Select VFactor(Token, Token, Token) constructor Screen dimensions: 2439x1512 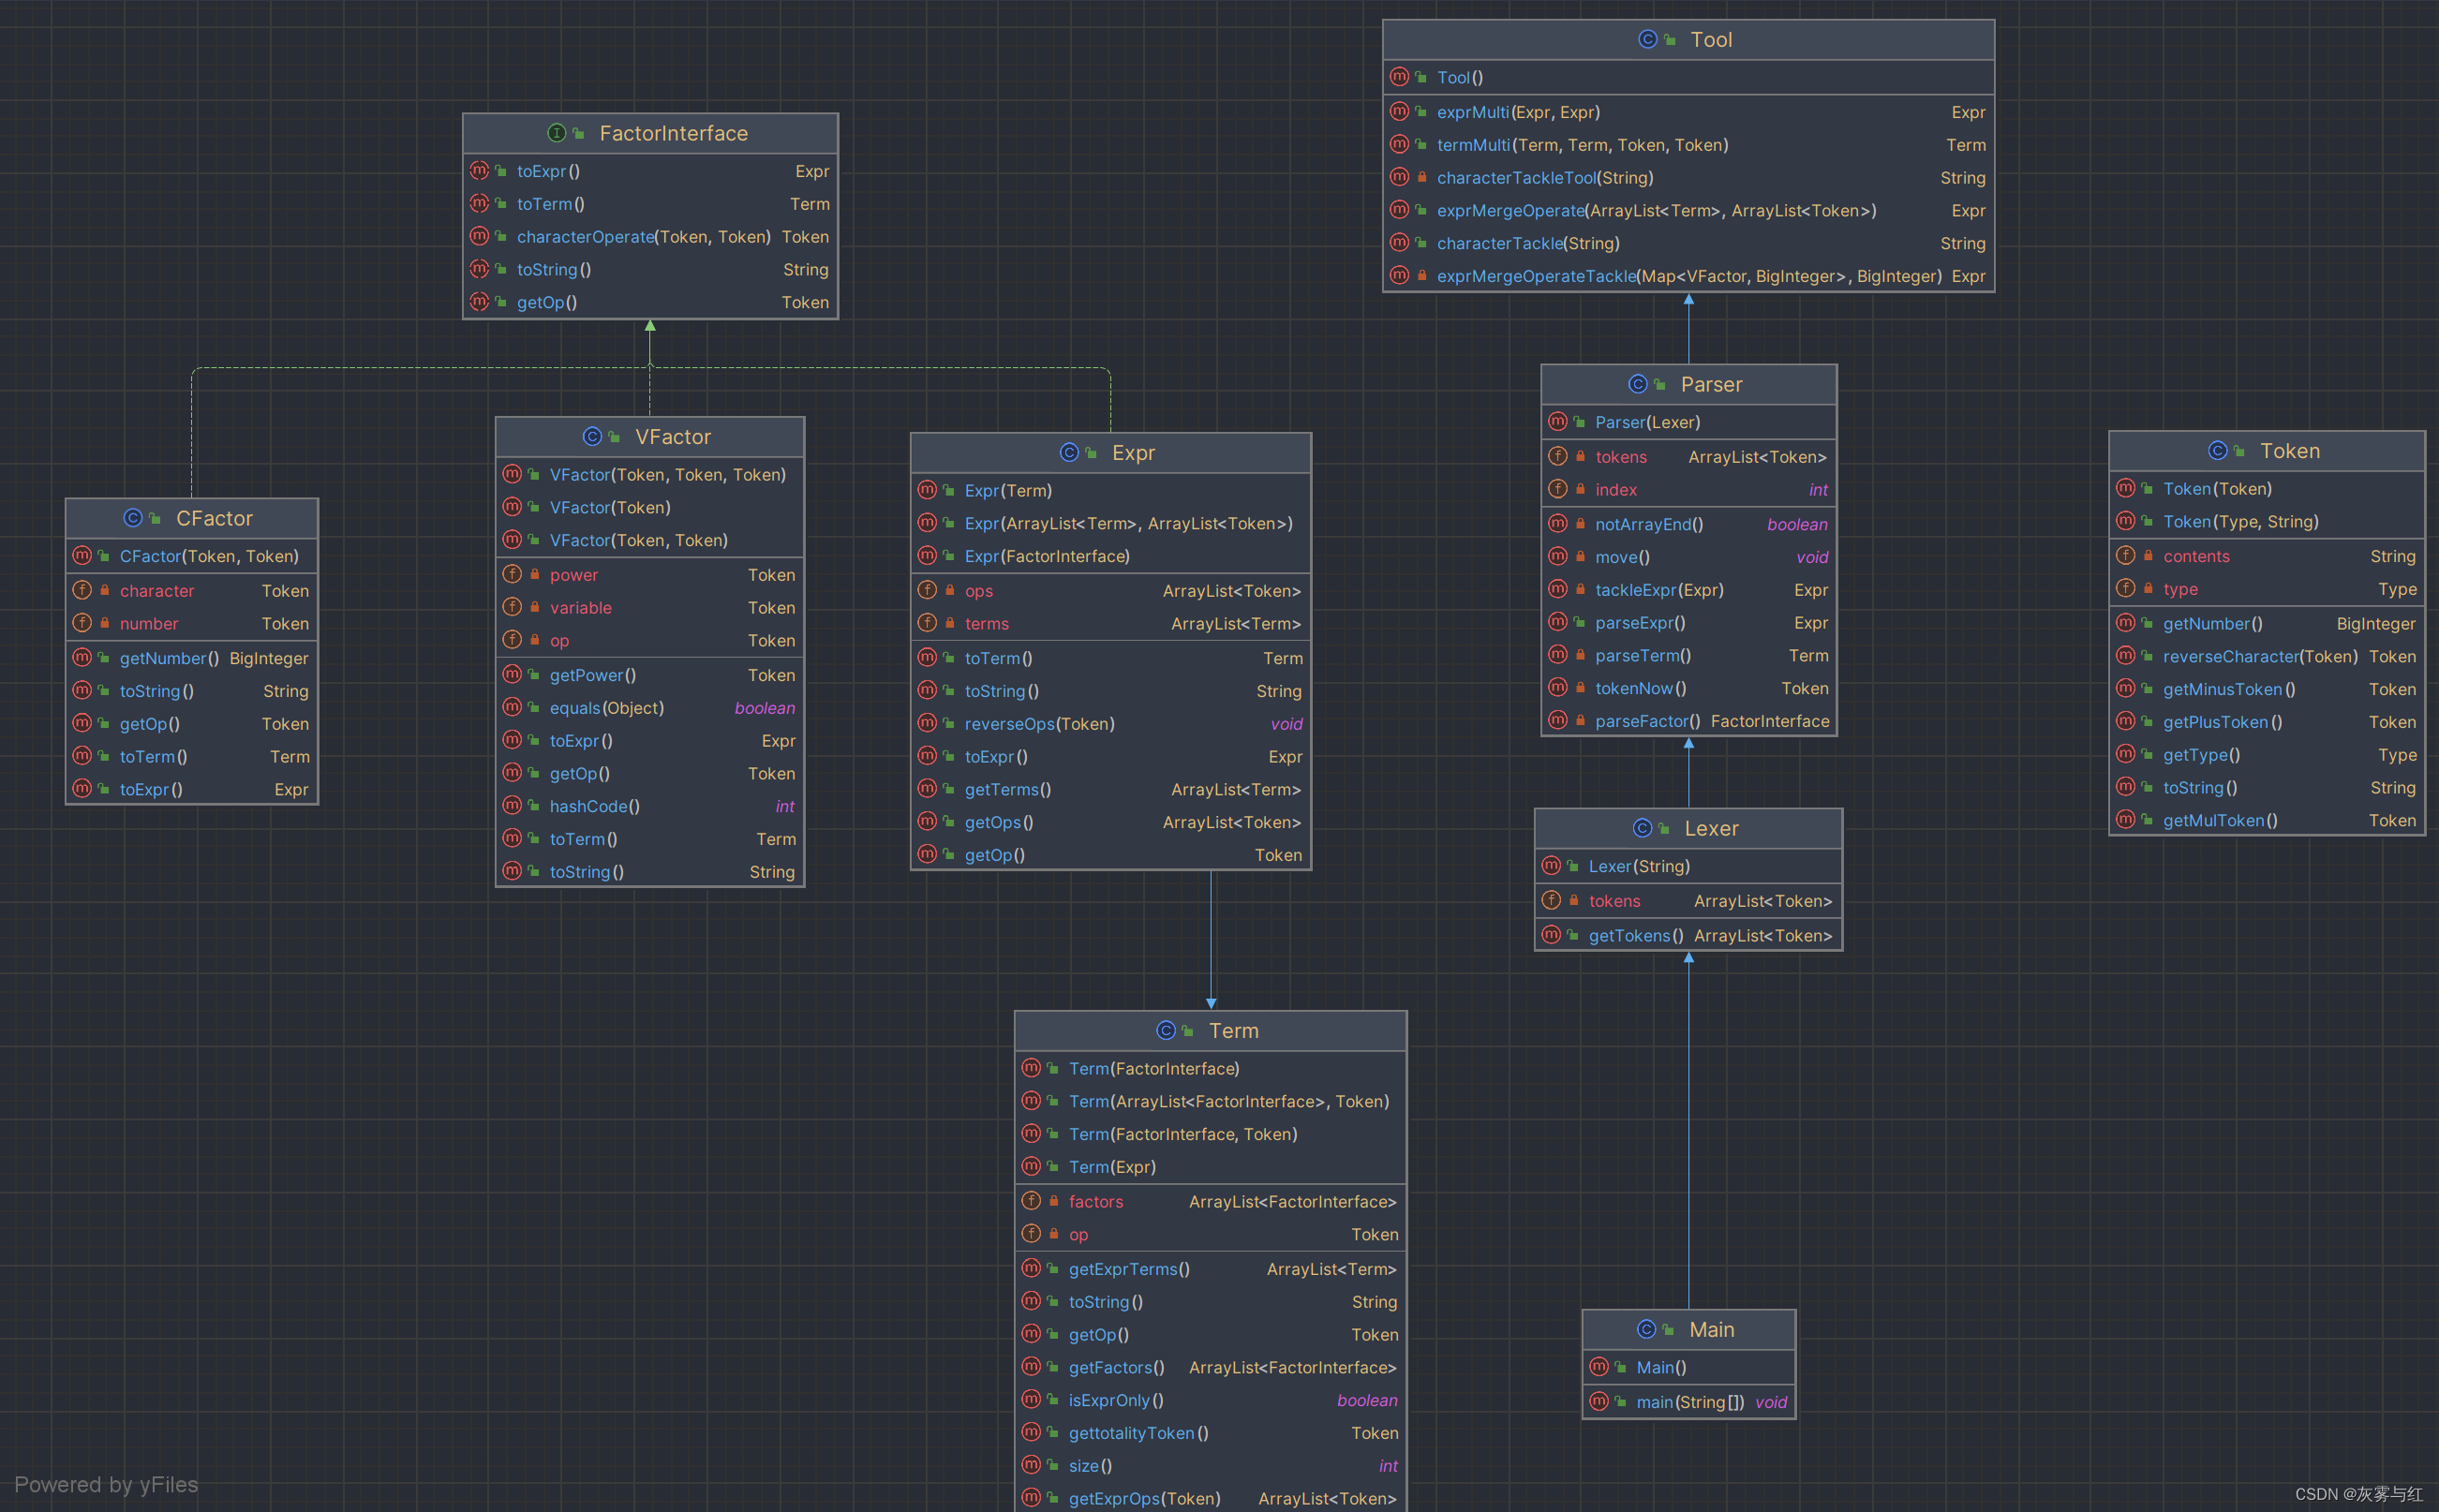[649, 474]
